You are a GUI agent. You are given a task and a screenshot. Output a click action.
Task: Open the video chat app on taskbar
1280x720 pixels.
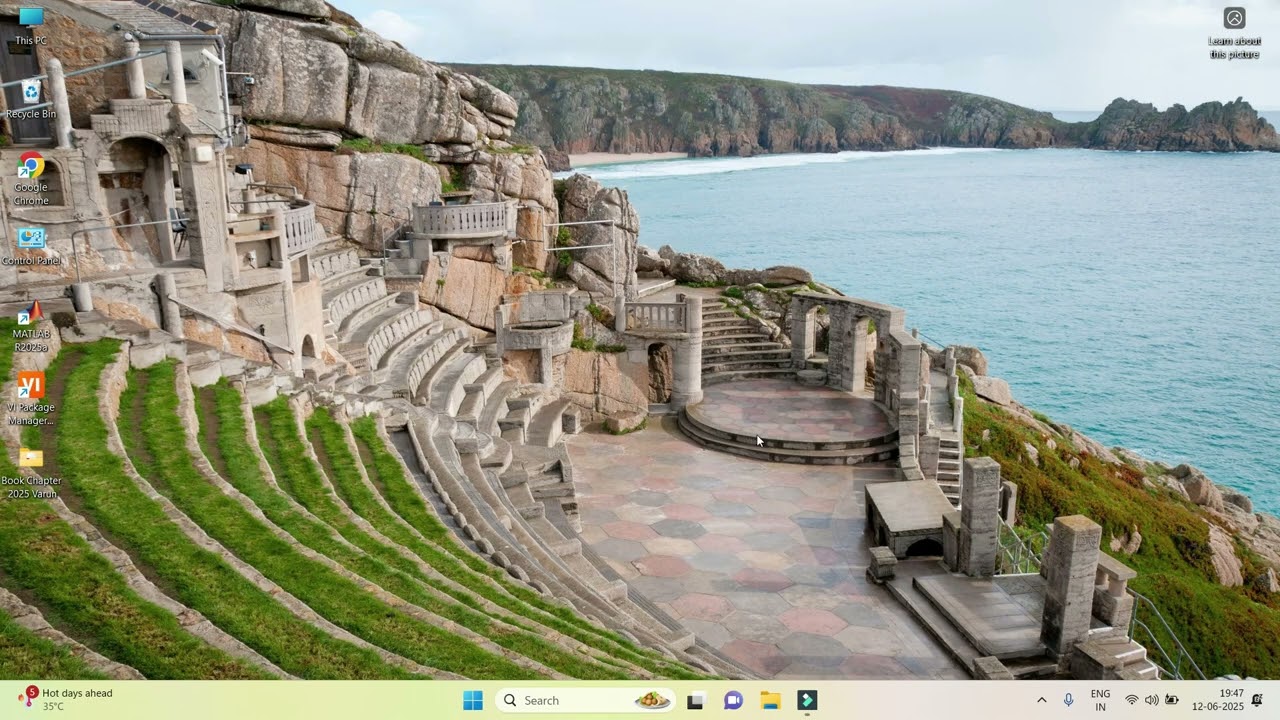coord(733,700)
